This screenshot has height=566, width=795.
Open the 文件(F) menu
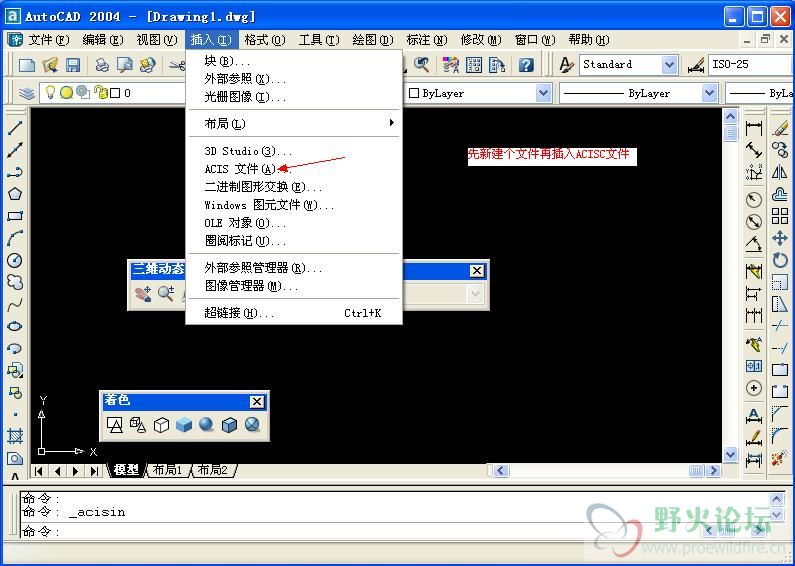(48, 40)
